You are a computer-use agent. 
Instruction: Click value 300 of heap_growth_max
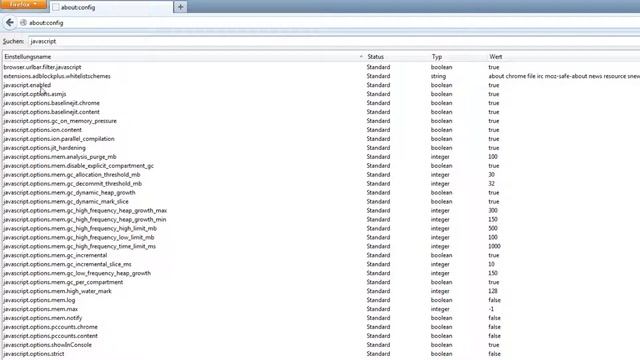coord(493,211)
